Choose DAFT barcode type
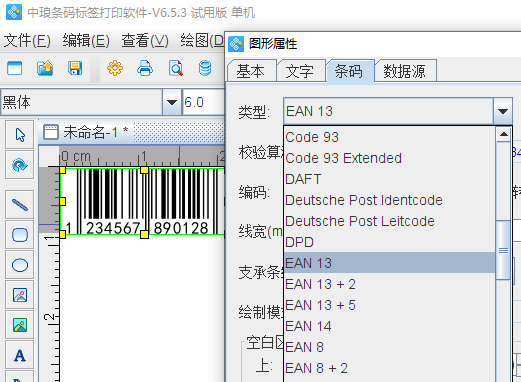521x382 pixels. click(389, 179)
